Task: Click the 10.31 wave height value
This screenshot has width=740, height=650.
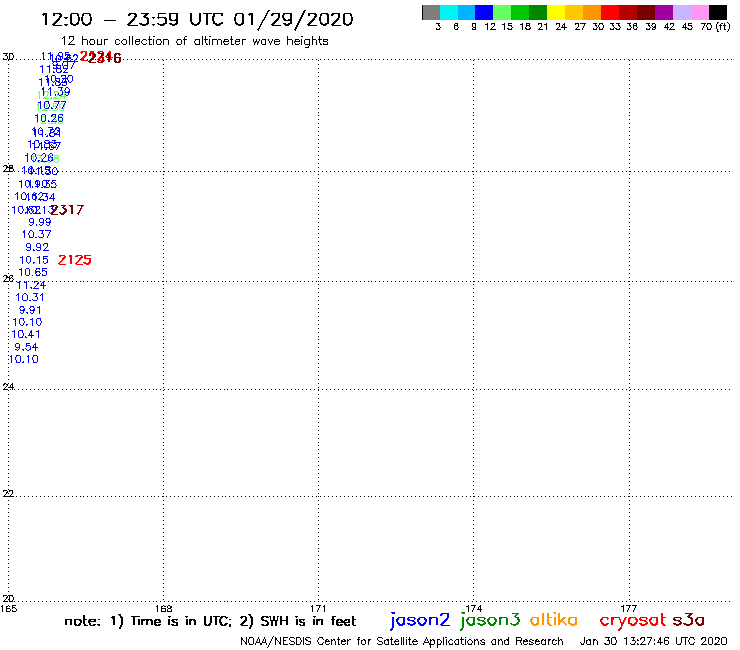Action: 30,297
